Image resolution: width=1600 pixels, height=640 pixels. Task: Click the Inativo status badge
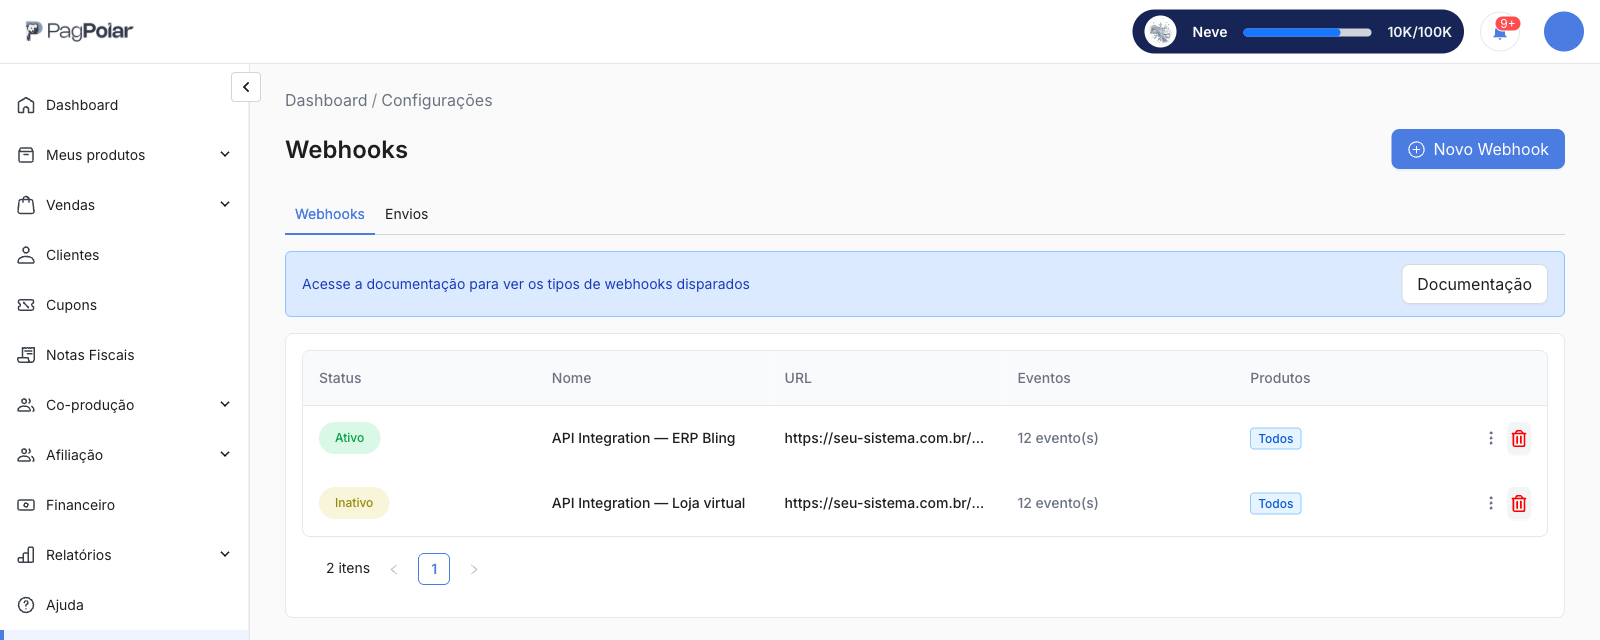pyautogui.click(x=354, y=503)
